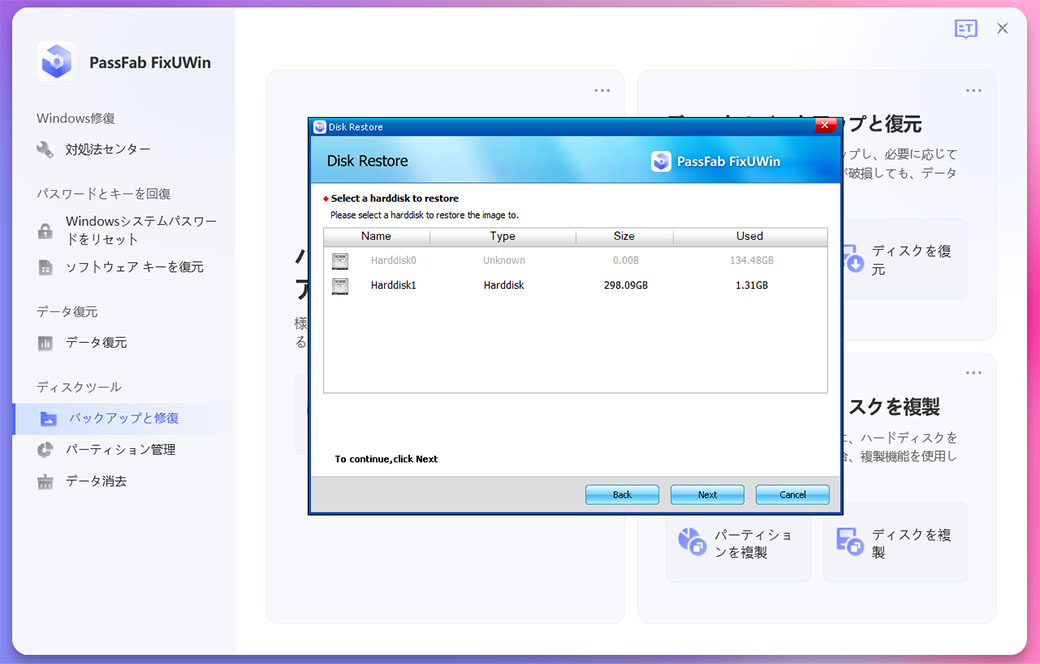Click the Harddisk0 drive icon

coord(340,261)
